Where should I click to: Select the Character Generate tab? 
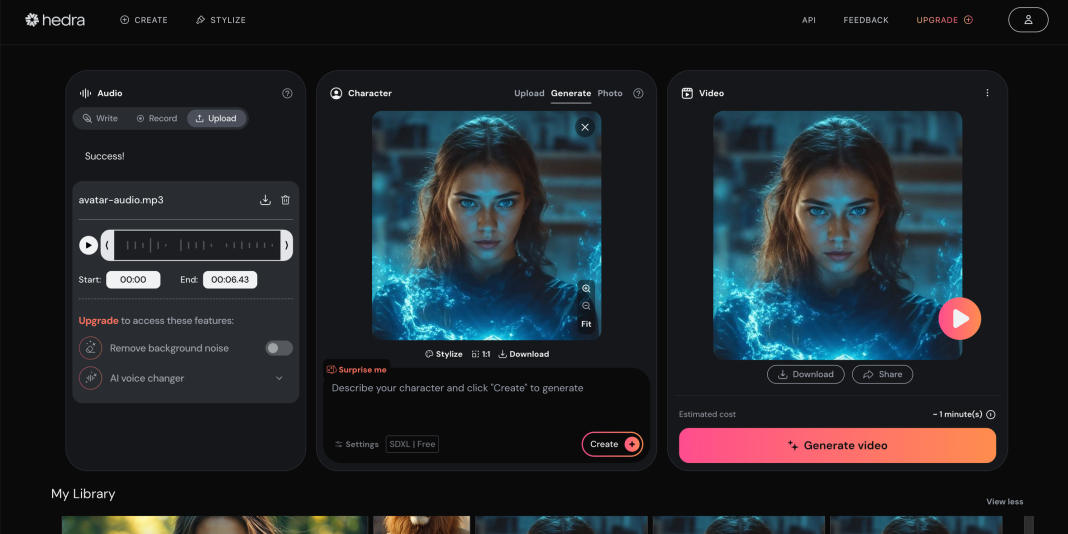pos(571,93)
